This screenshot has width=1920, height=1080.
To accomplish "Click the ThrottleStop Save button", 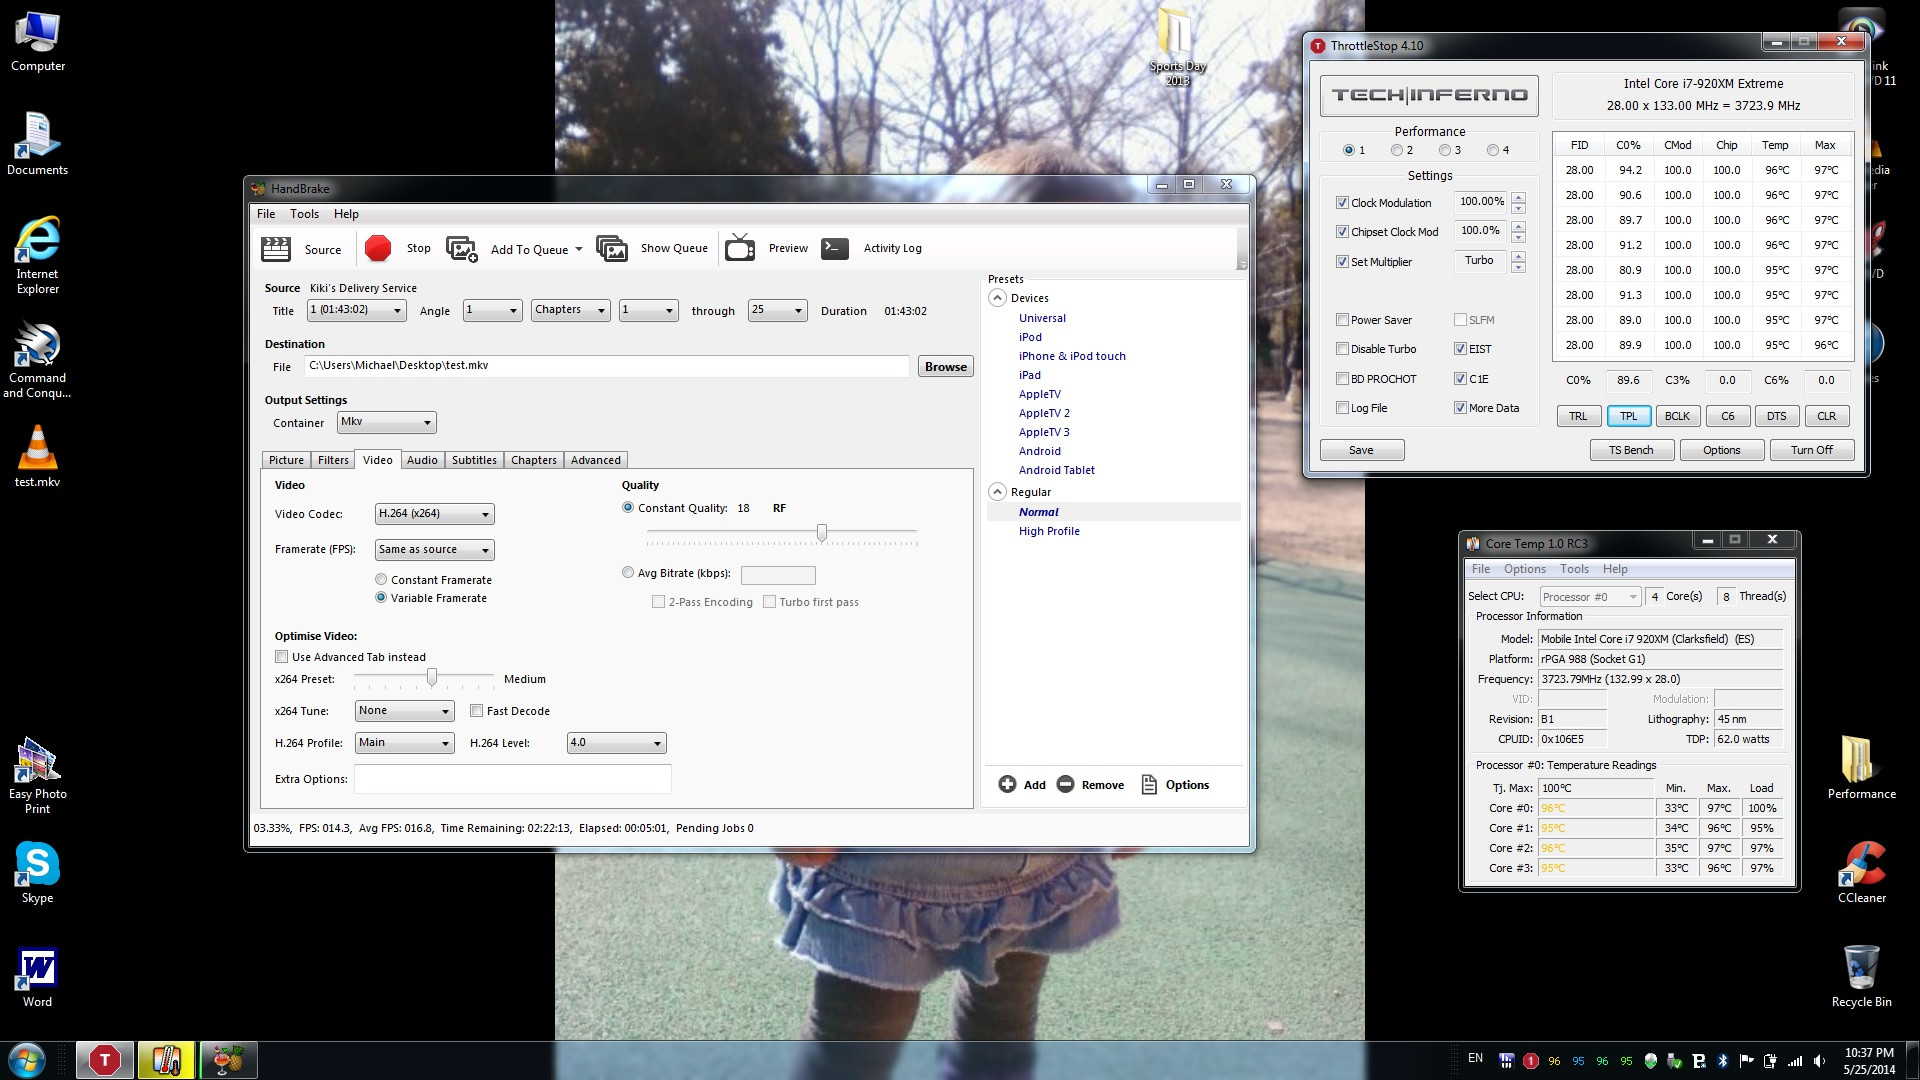I will (x=1361, y=450).
